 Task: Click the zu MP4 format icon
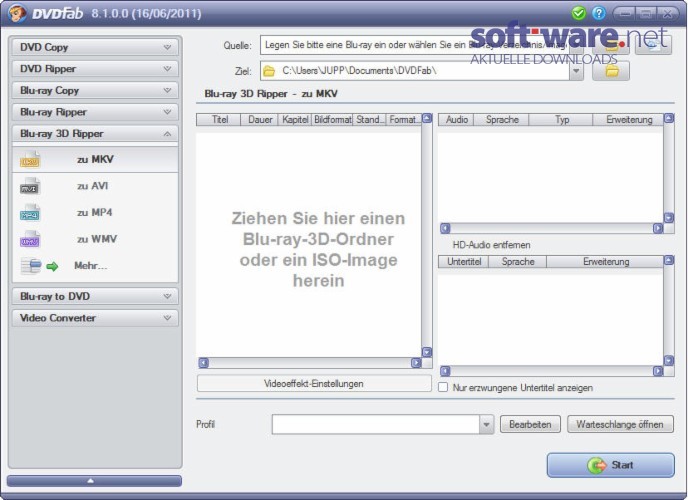coord(30,213)
